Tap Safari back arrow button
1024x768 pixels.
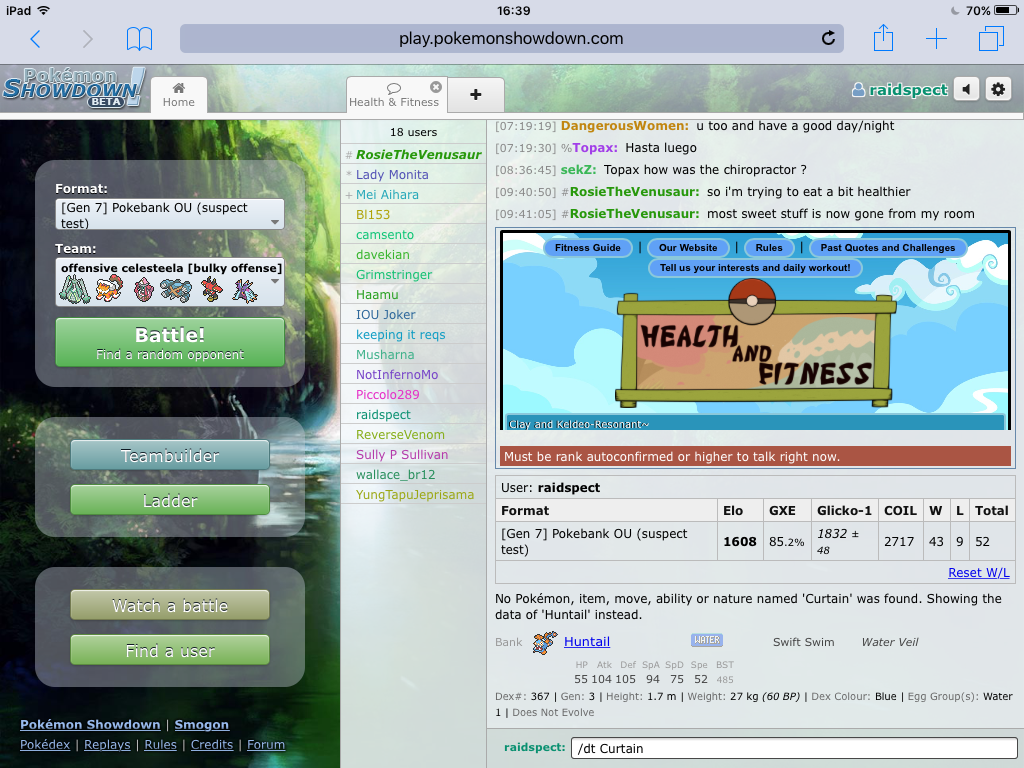35,39
